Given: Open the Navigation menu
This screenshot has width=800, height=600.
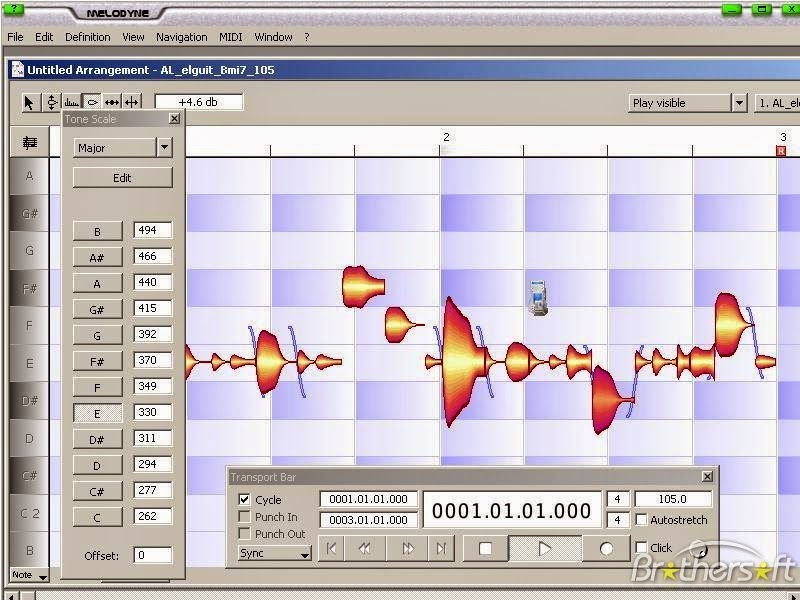Looking at the screenshot, I should click(182, 37).
